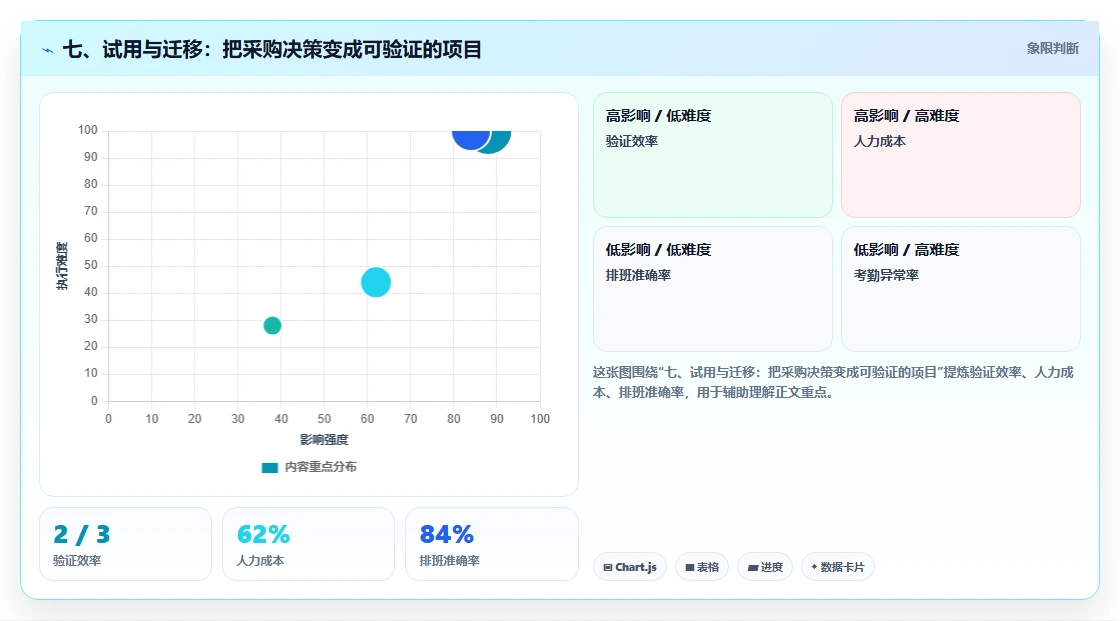Image resolution: width=1120 pixels, height=621 pixels.
Task: Click the 考勤异常率 text
Action: coord(886,275)
